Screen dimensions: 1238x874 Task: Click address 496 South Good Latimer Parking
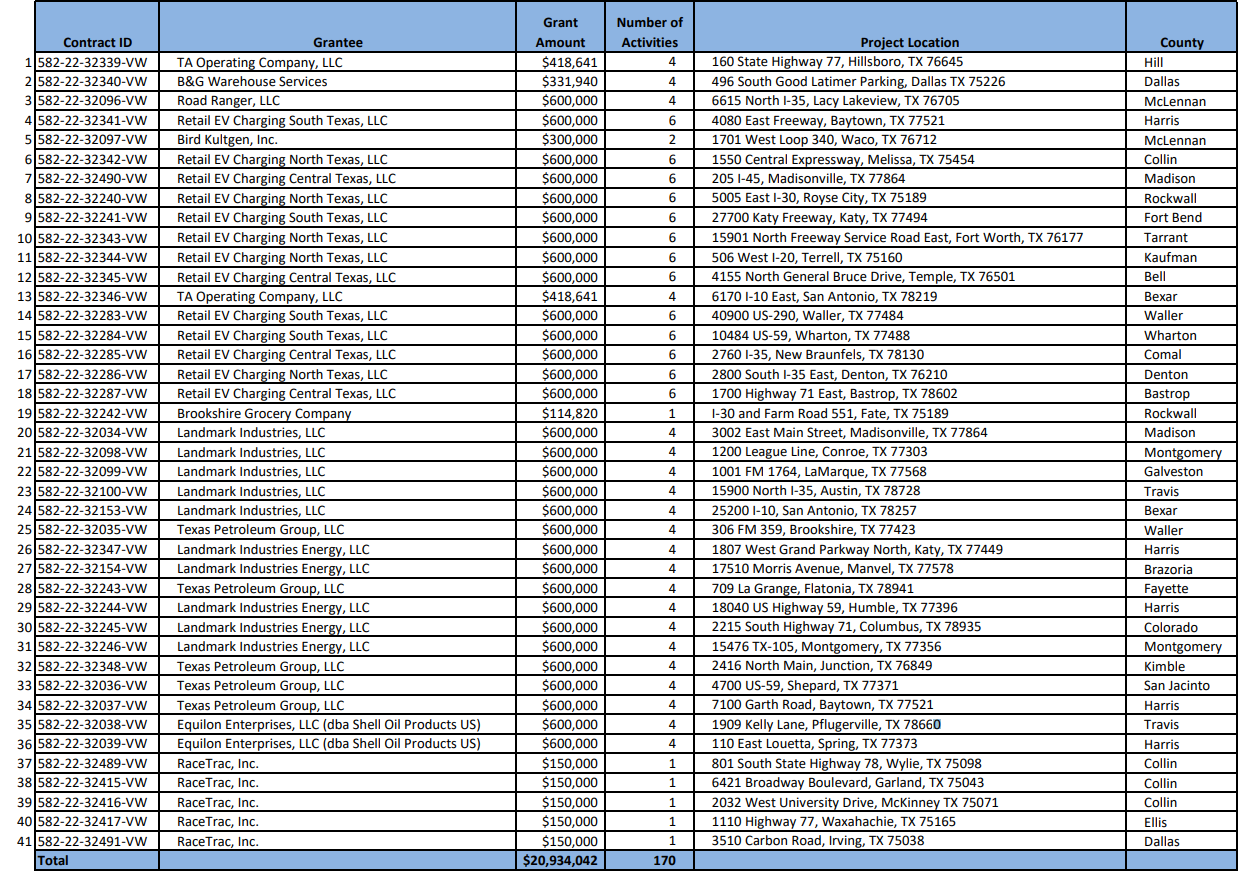[858, 82]
